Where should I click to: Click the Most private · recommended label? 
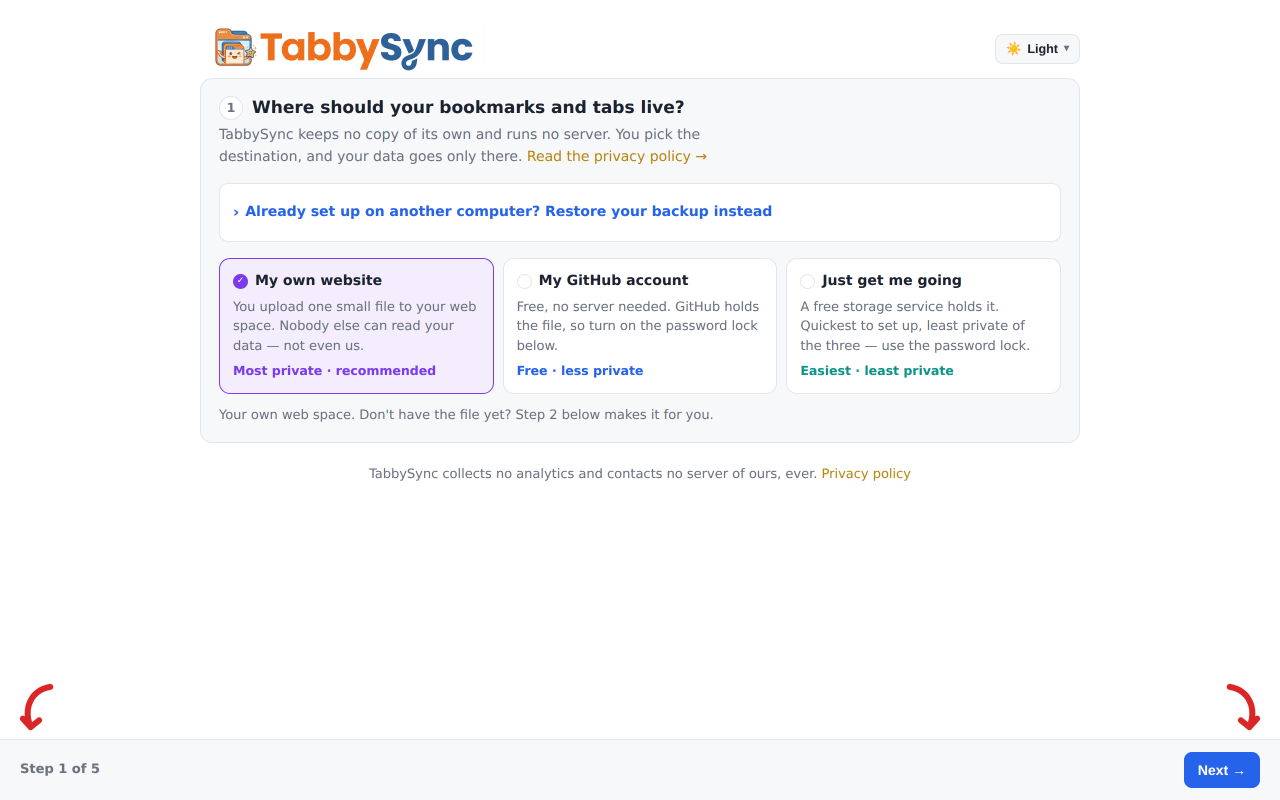[x=334, y=370]
